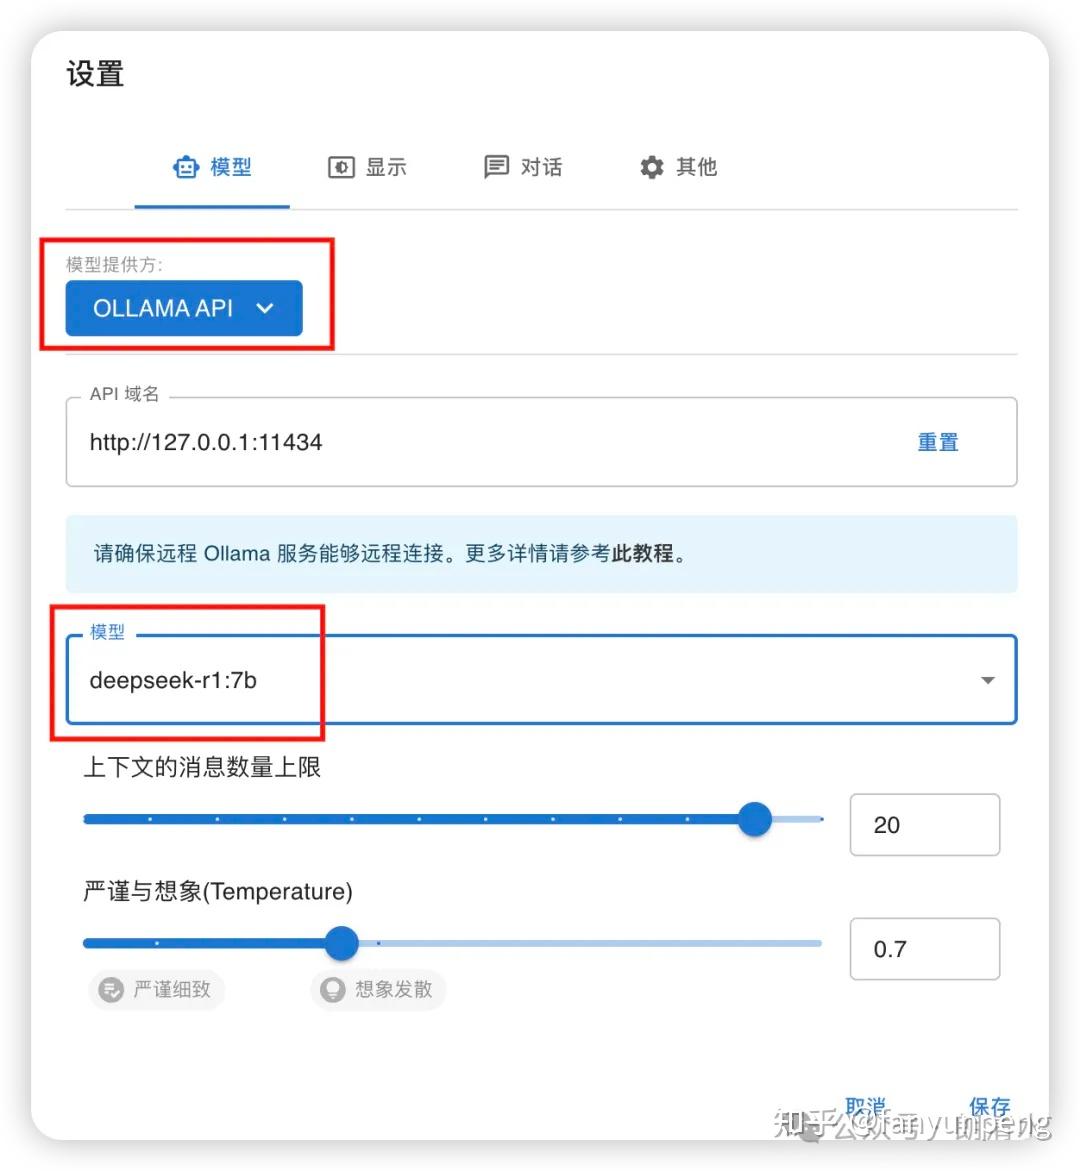Click the gear icon next to 其他
This screenshot has width=1080, height=1171.
click(x=650, y=167)
